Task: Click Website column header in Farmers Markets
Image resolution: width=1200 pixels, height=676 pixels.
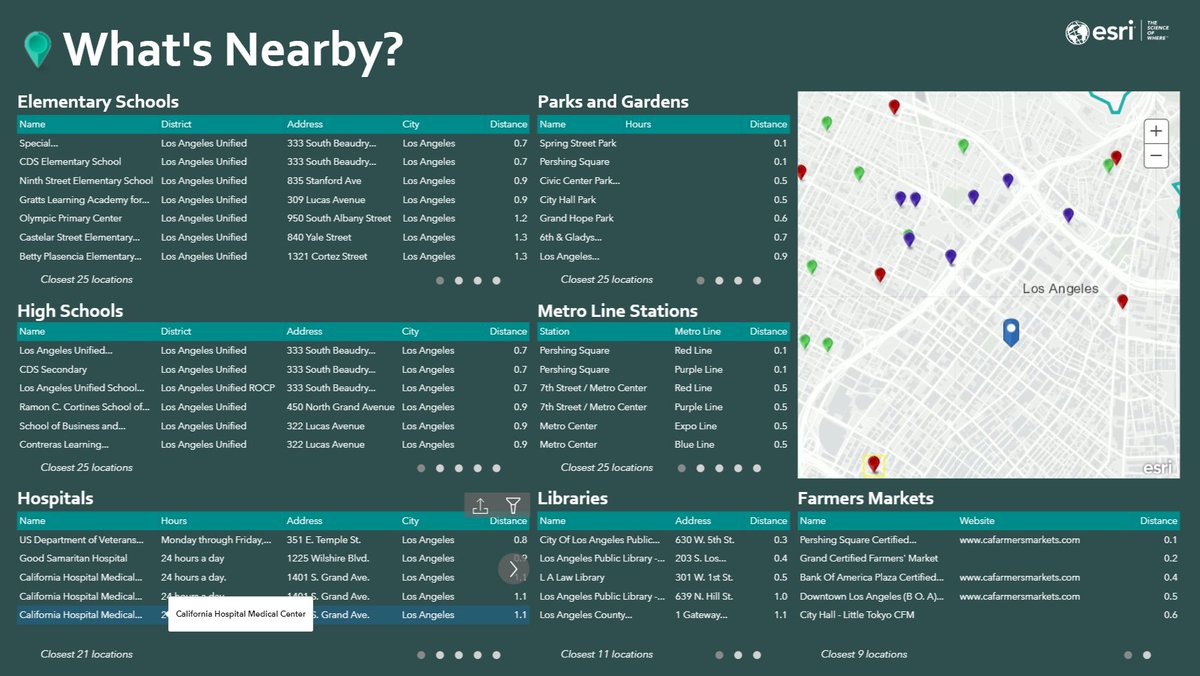Action: point(977,521)
